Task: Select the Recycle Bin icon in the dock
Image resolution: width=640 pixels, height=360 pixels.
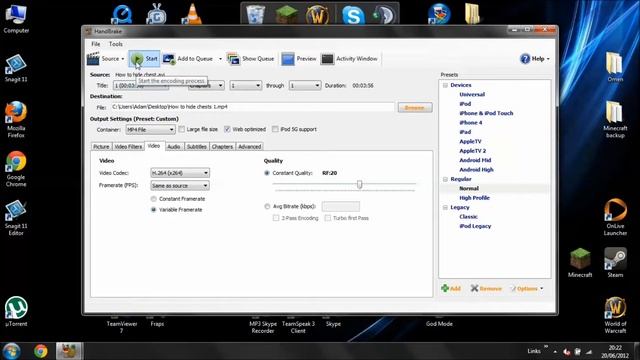Action: click(x=256, y=15)
